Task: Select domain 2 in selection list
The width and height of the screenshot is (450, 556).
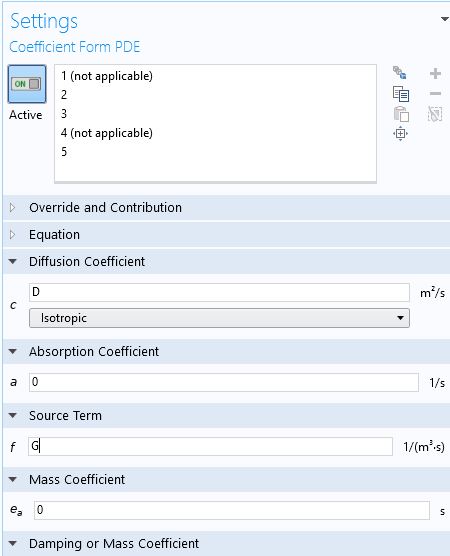Action: 64,95
